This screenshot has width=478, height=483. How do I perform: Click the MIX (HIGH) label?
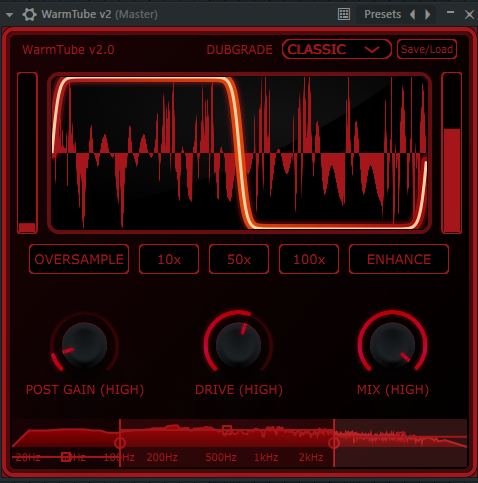393,390
